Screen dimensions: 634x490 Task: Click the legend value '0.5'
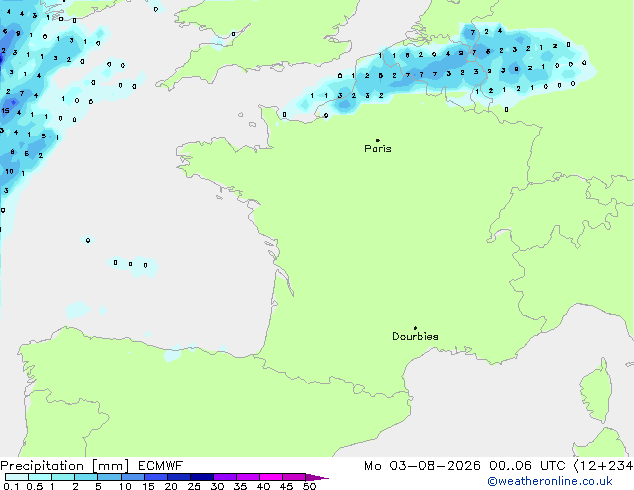[34, 486]
